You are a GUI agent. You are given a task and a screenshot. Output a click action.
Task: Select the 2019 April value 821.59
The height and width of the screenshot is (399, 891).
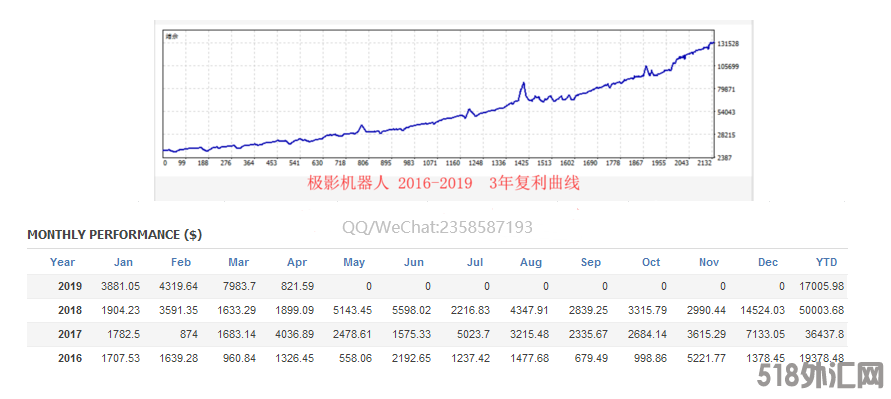pos(298,286)
